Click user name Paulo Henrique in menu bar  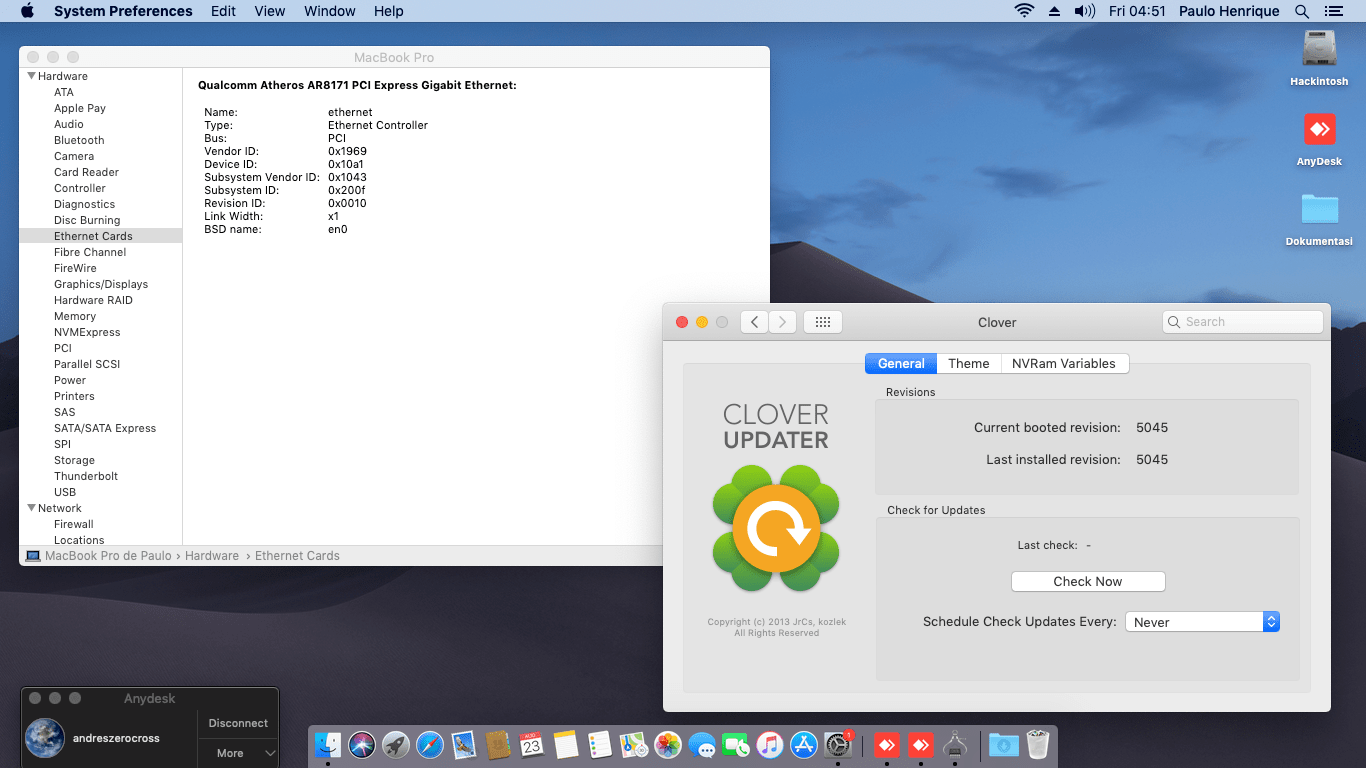pos(1229,11)
